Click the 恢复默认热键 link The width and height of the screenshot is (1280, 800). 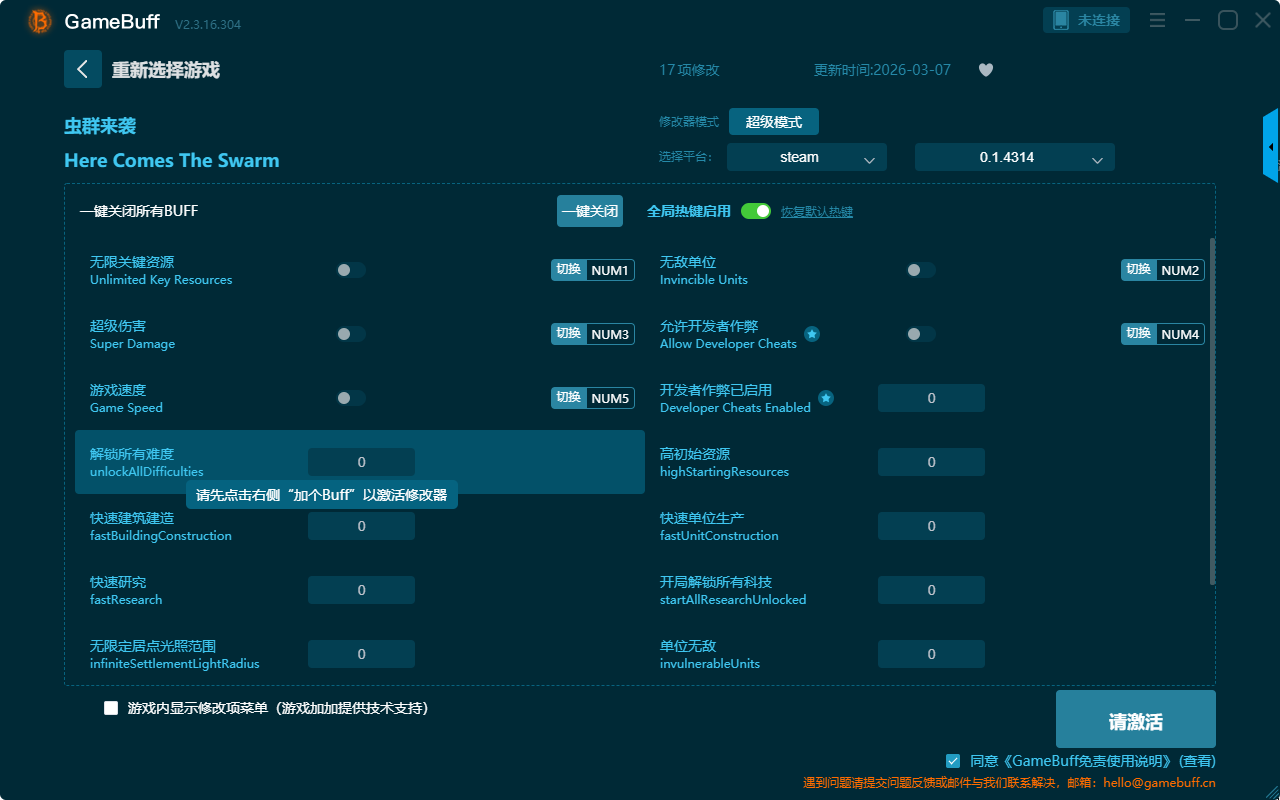click(x=816, y=212)
